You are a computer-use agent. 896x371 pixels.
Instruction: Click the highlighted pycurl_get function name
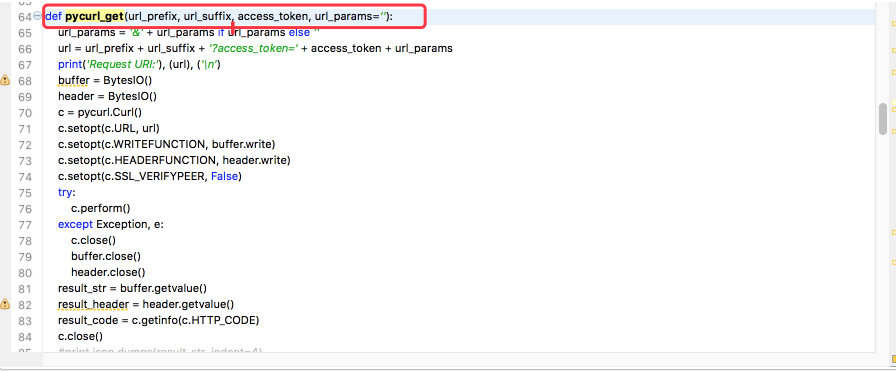(95, 17)
